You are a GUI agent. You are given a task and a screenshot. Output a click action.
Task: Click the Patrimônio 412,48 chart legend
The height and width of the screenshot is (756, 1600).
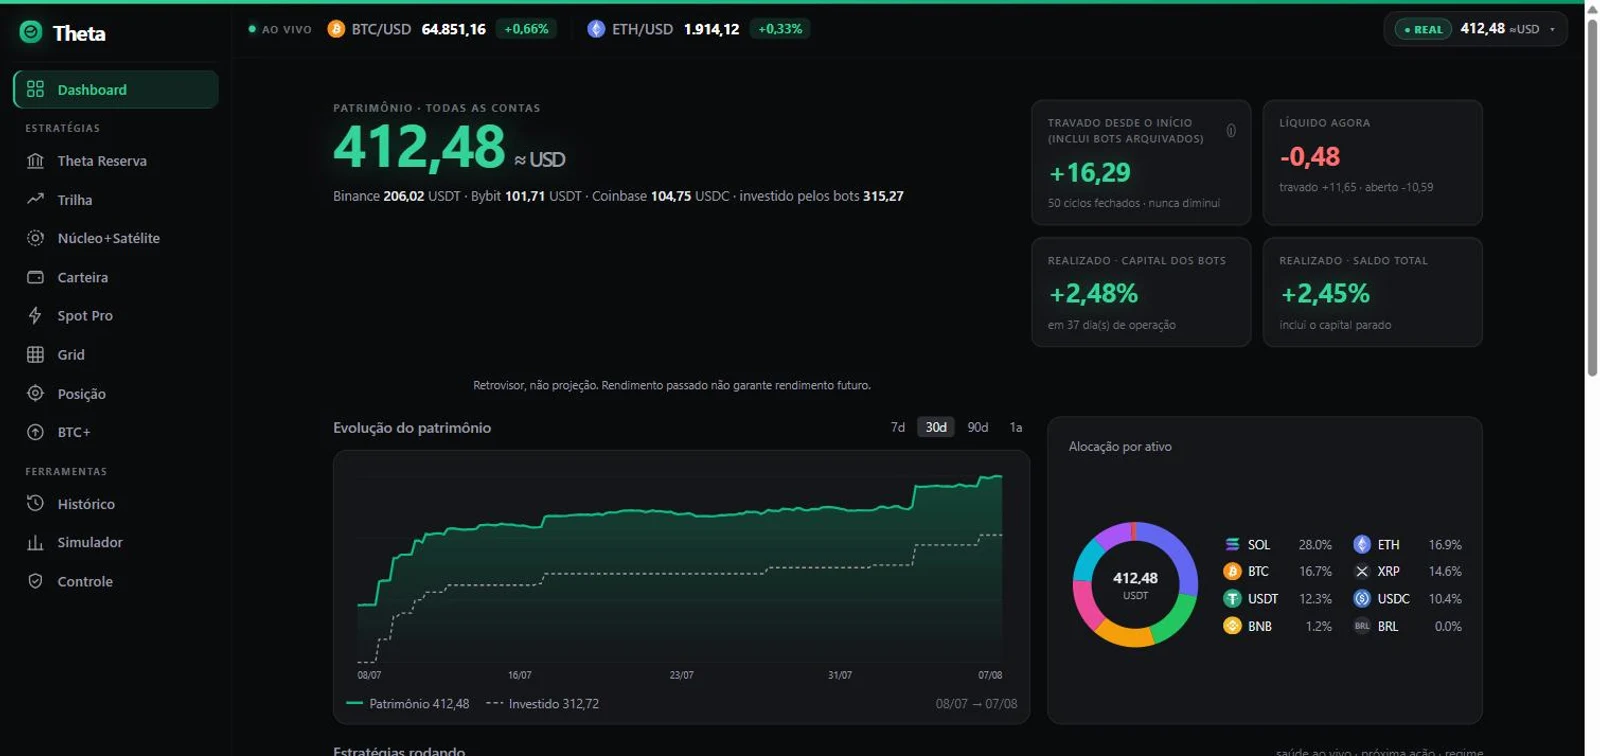[x=408, y=703]
